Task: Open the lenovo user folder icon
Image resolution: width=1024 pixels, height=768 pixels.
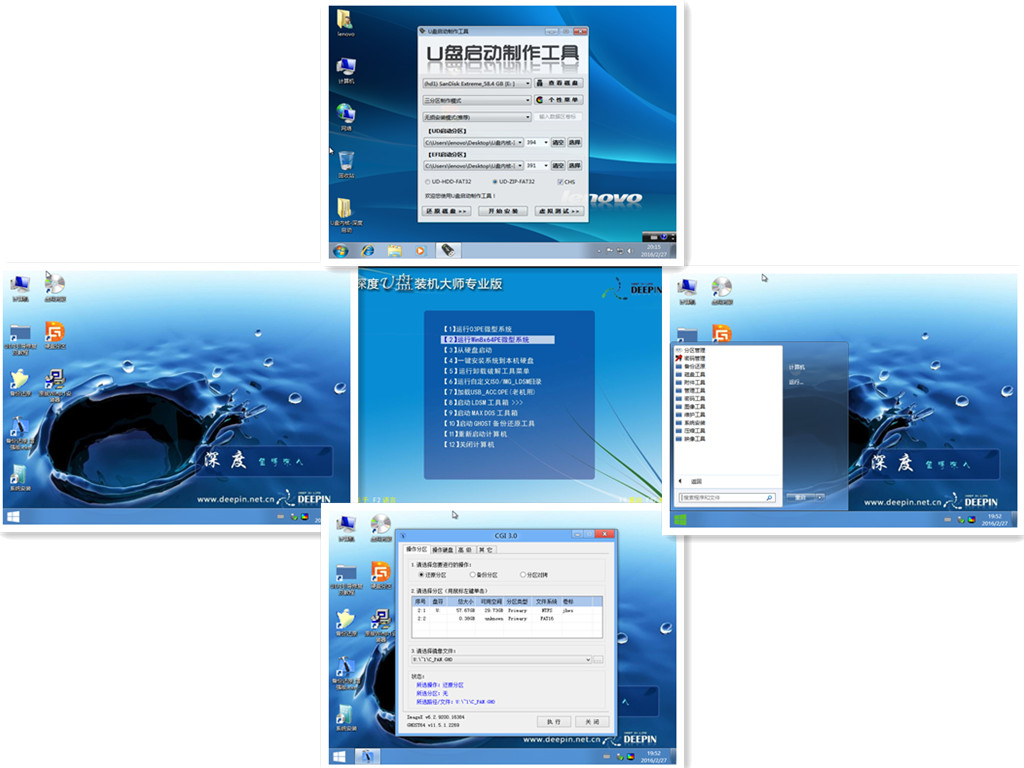Action: point(345,20)
